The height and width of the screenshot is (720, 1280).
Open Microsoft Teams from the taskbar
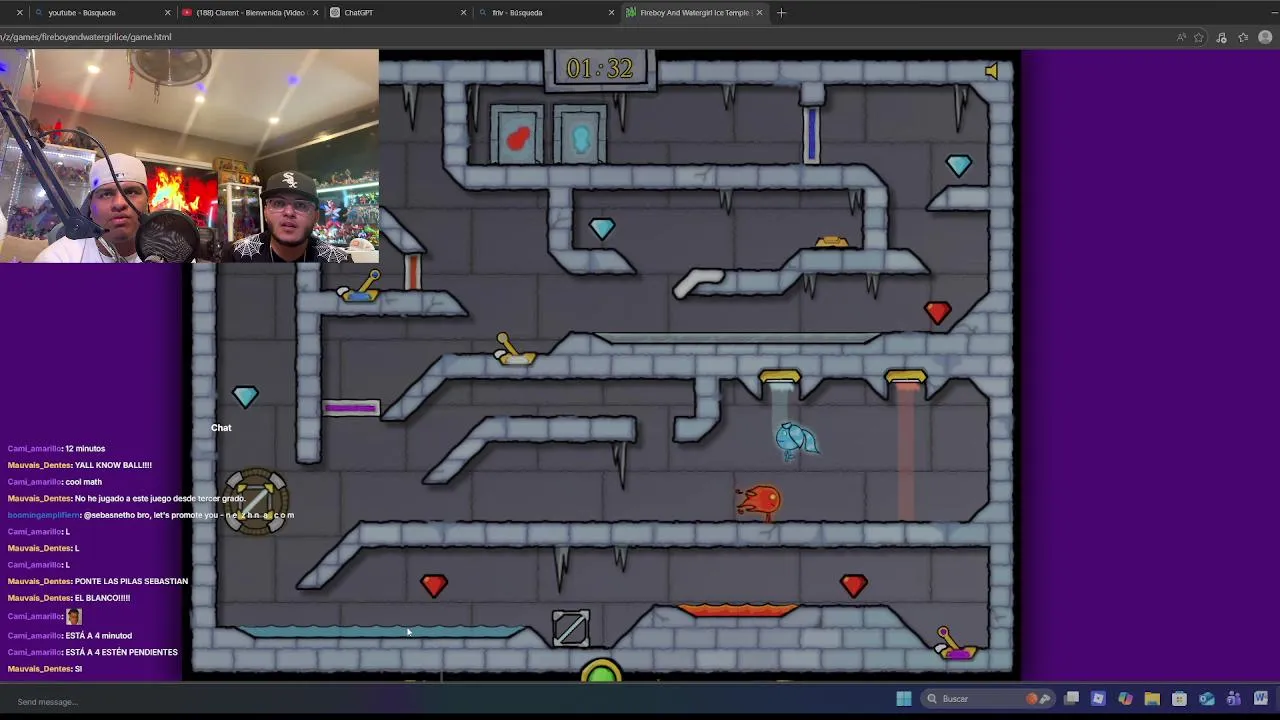pyautogui.click(x=1233, y=698)
